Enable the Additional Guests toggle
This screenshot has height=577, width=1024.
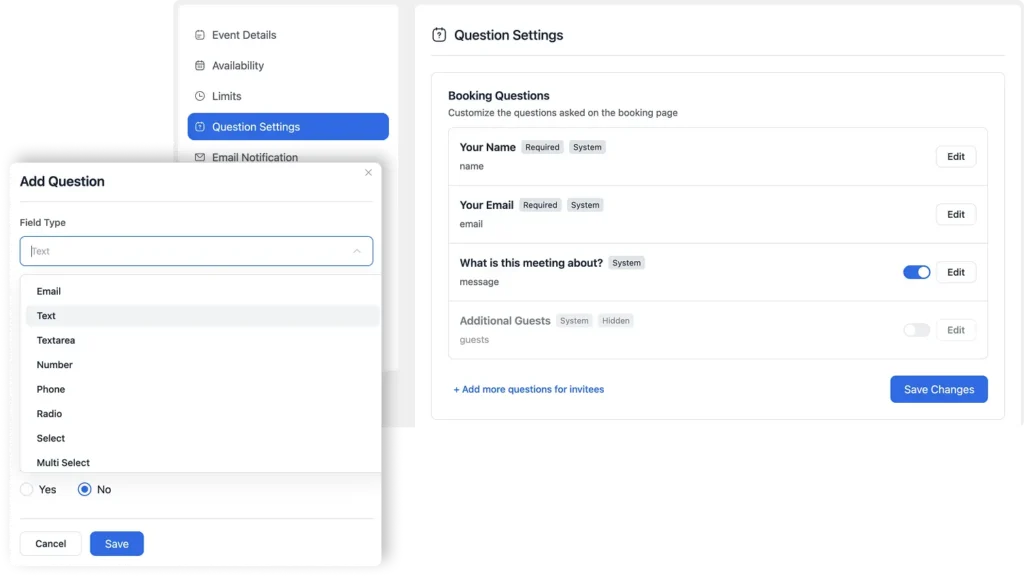(916, 330)
